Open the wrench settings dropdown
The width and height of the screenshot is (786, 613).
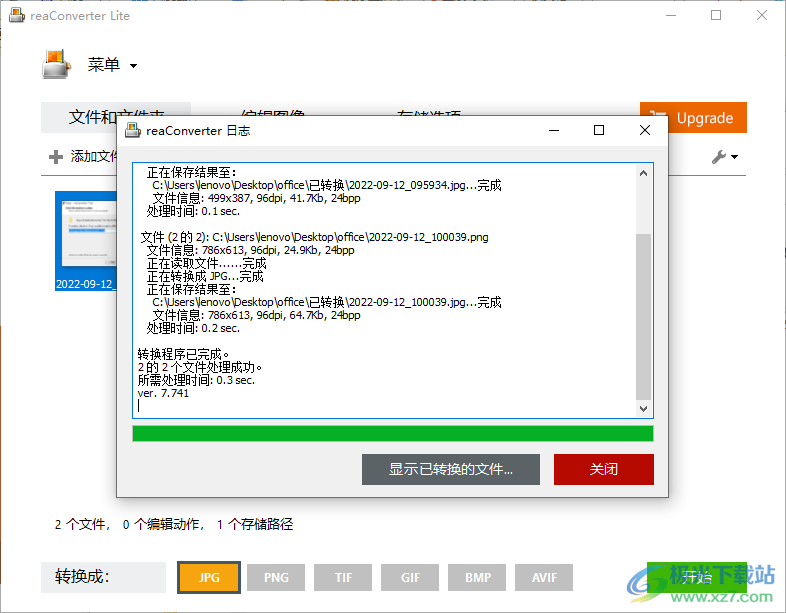click(x=725, y=157)
